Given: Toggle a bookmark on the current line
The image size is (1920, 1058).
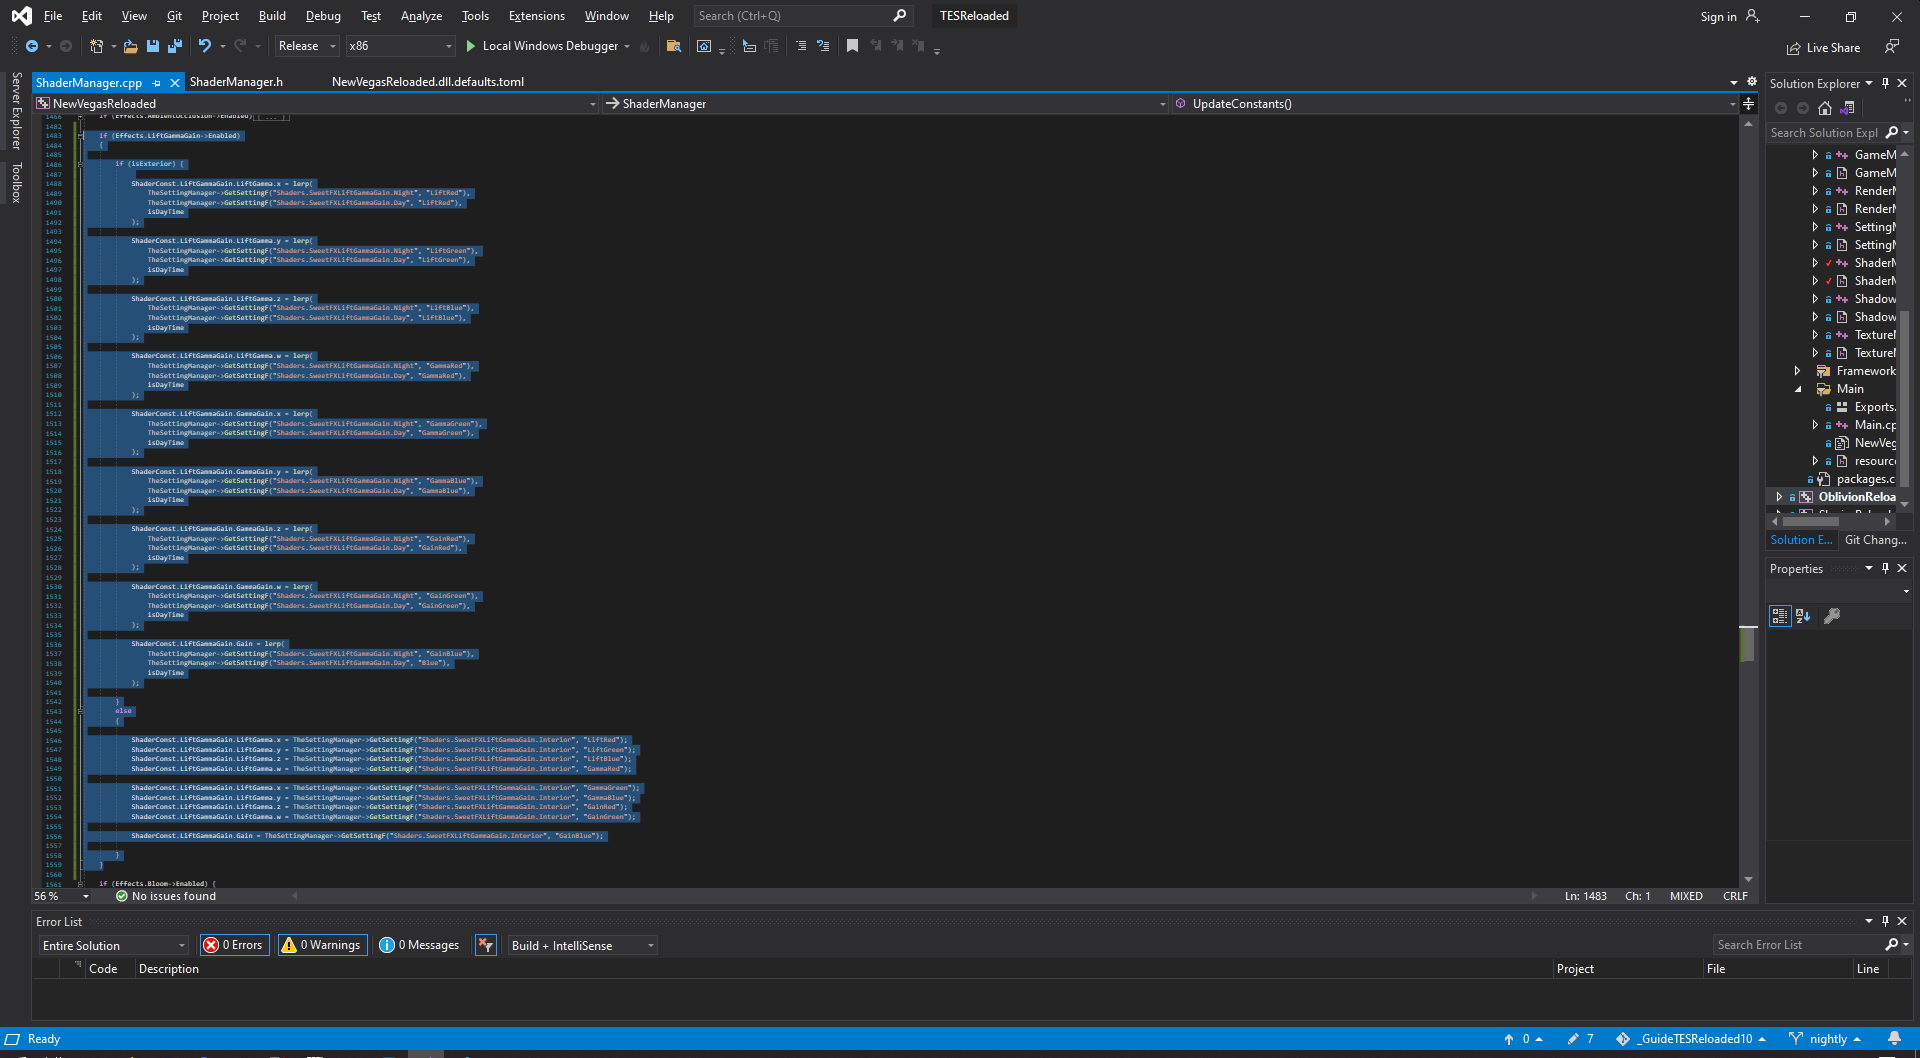Looking at the screenshot, I should coord(852,46).
